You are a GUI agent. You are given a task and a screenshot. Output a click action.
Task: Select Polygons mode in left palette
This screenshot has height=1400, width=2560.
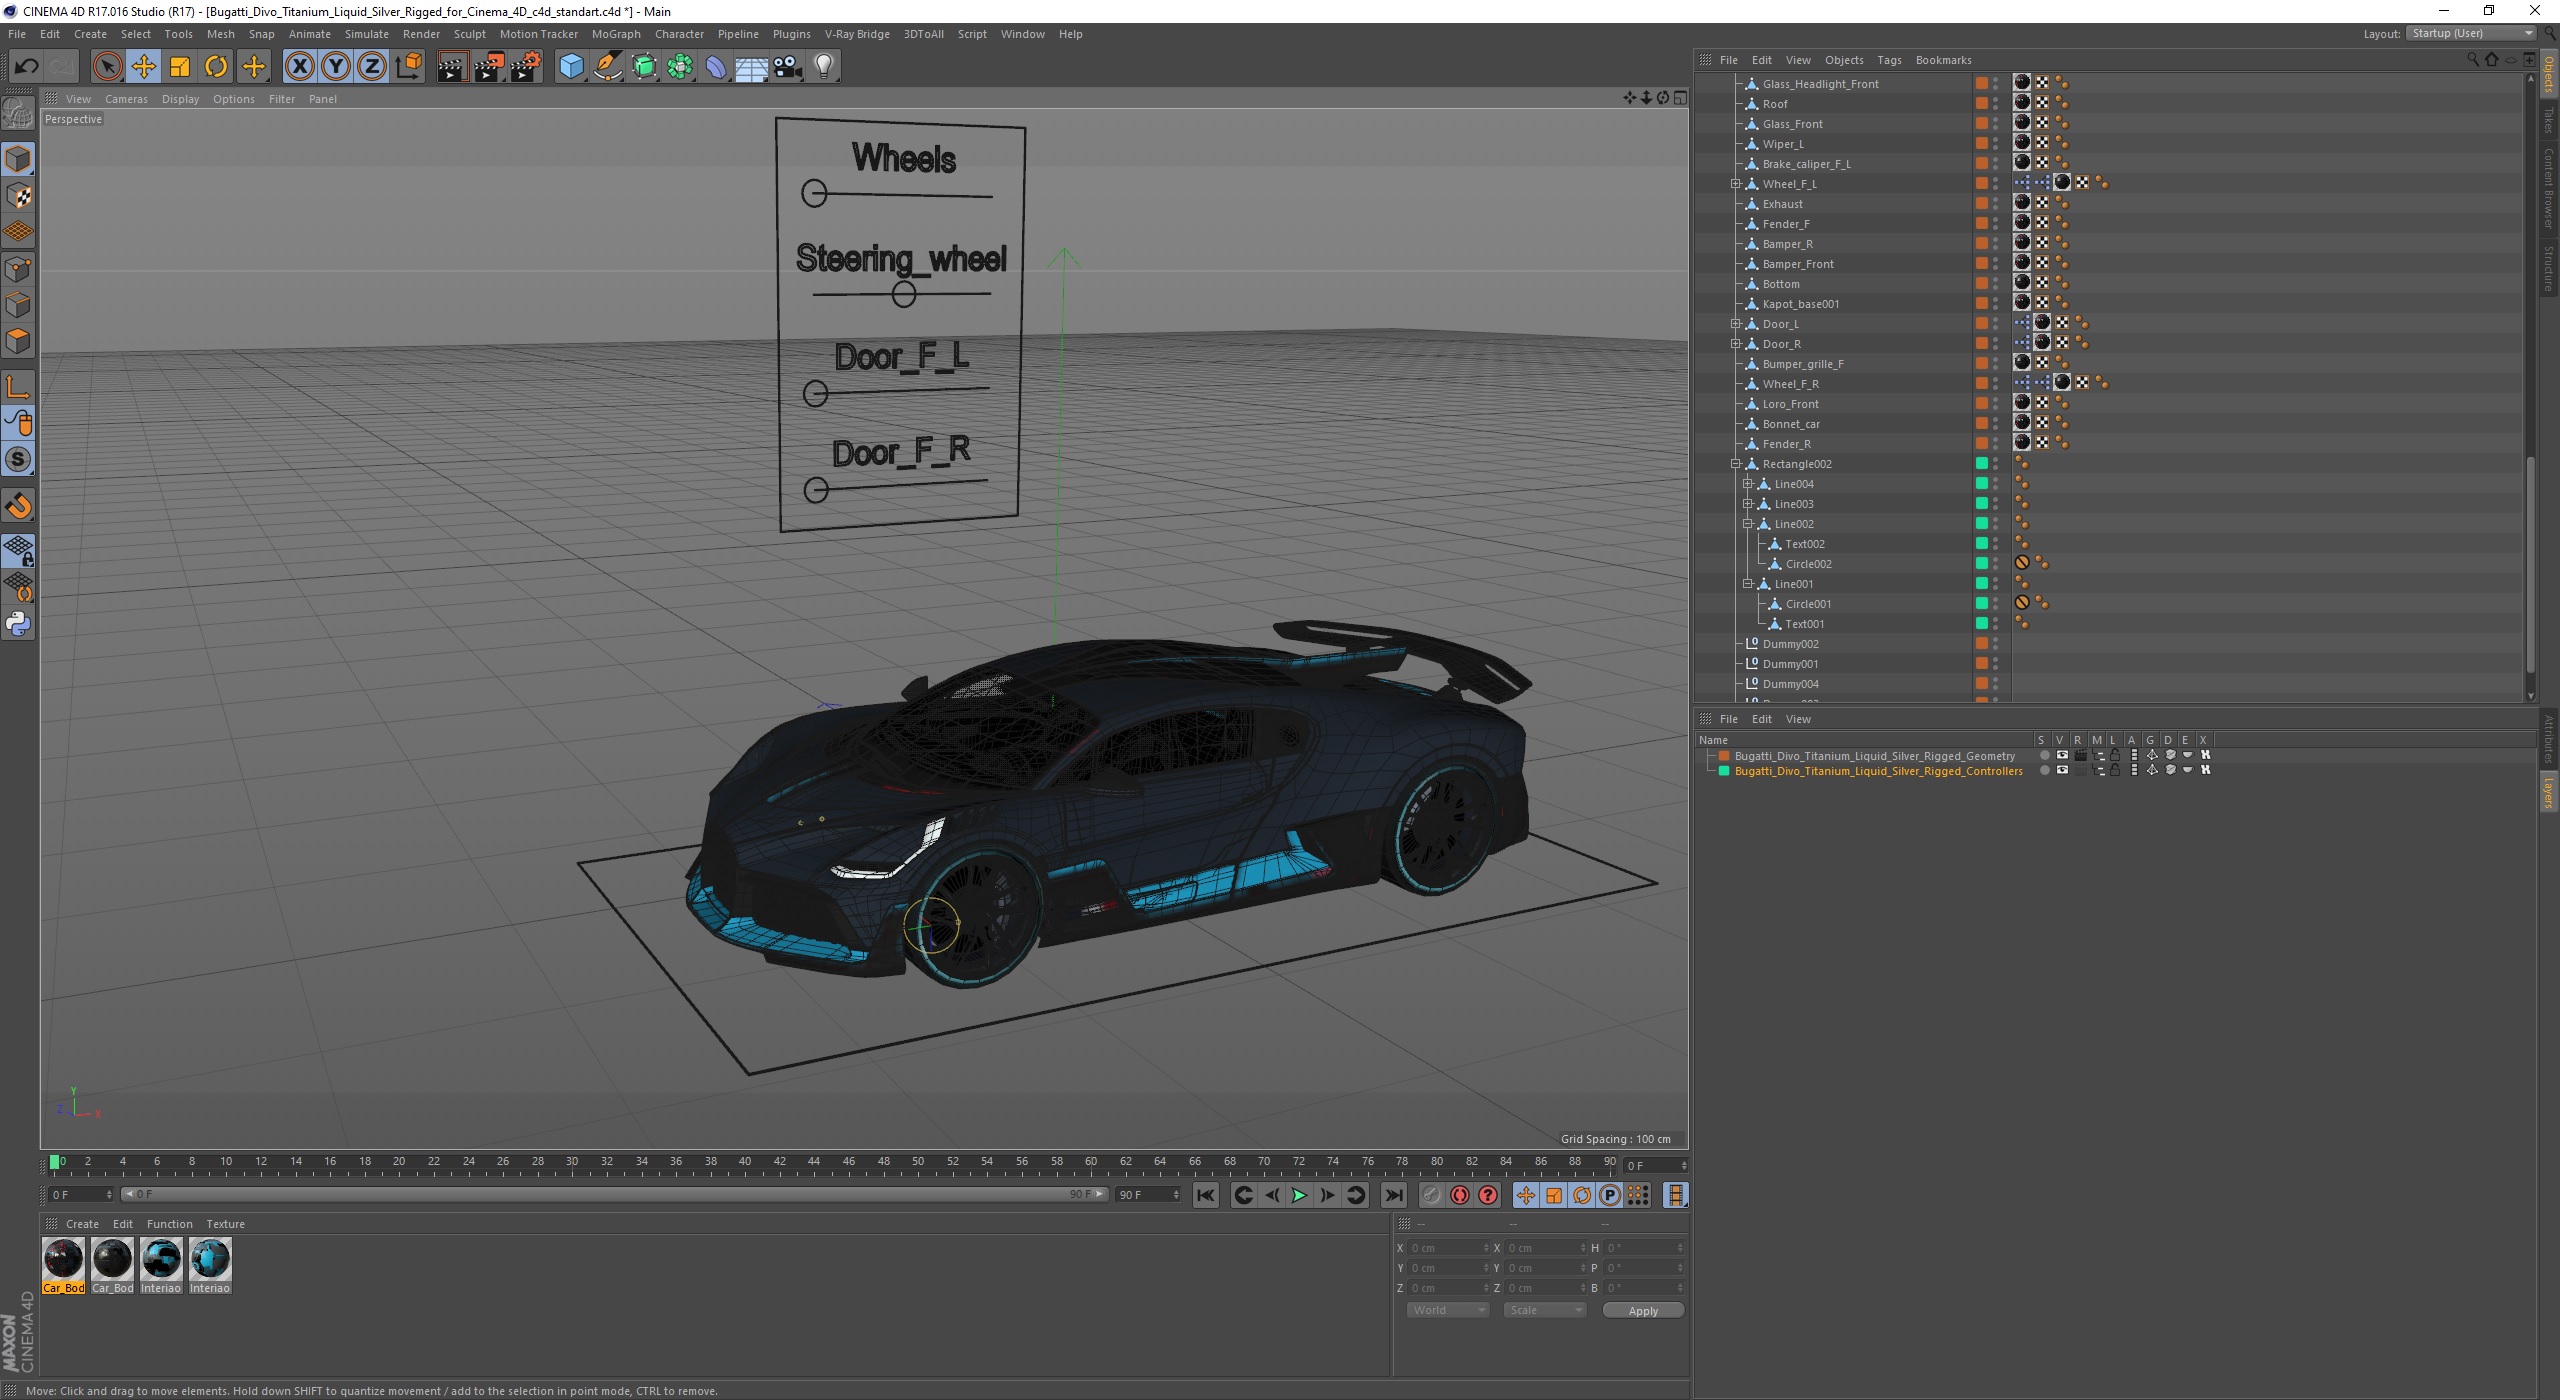[x=18, y=341]
